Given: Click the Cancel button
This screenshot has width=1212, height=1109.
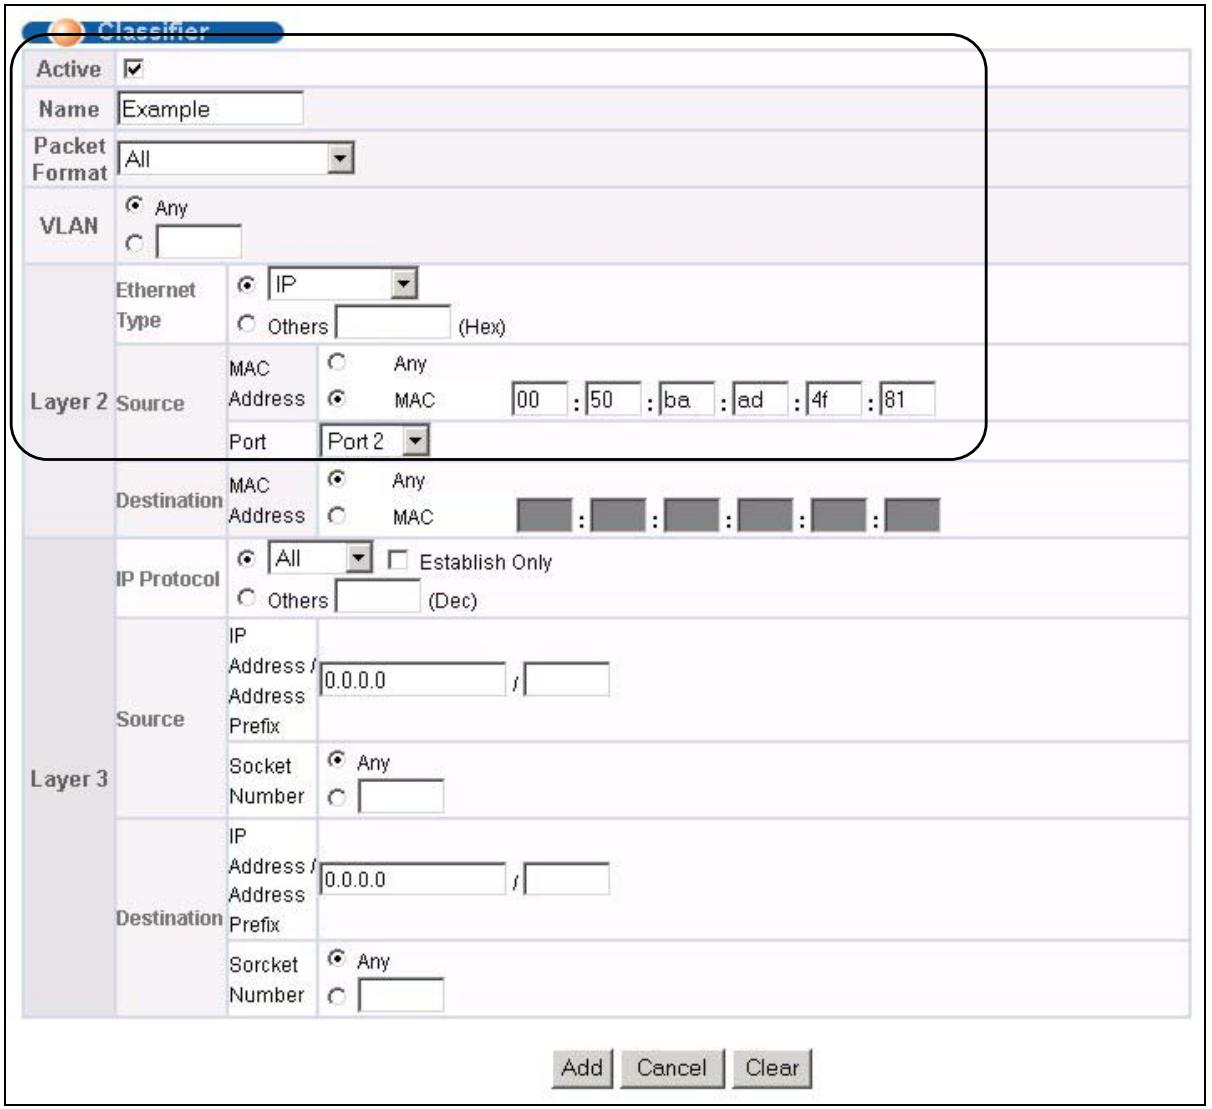Looking at the screenshot, I should coord(671,1068).
